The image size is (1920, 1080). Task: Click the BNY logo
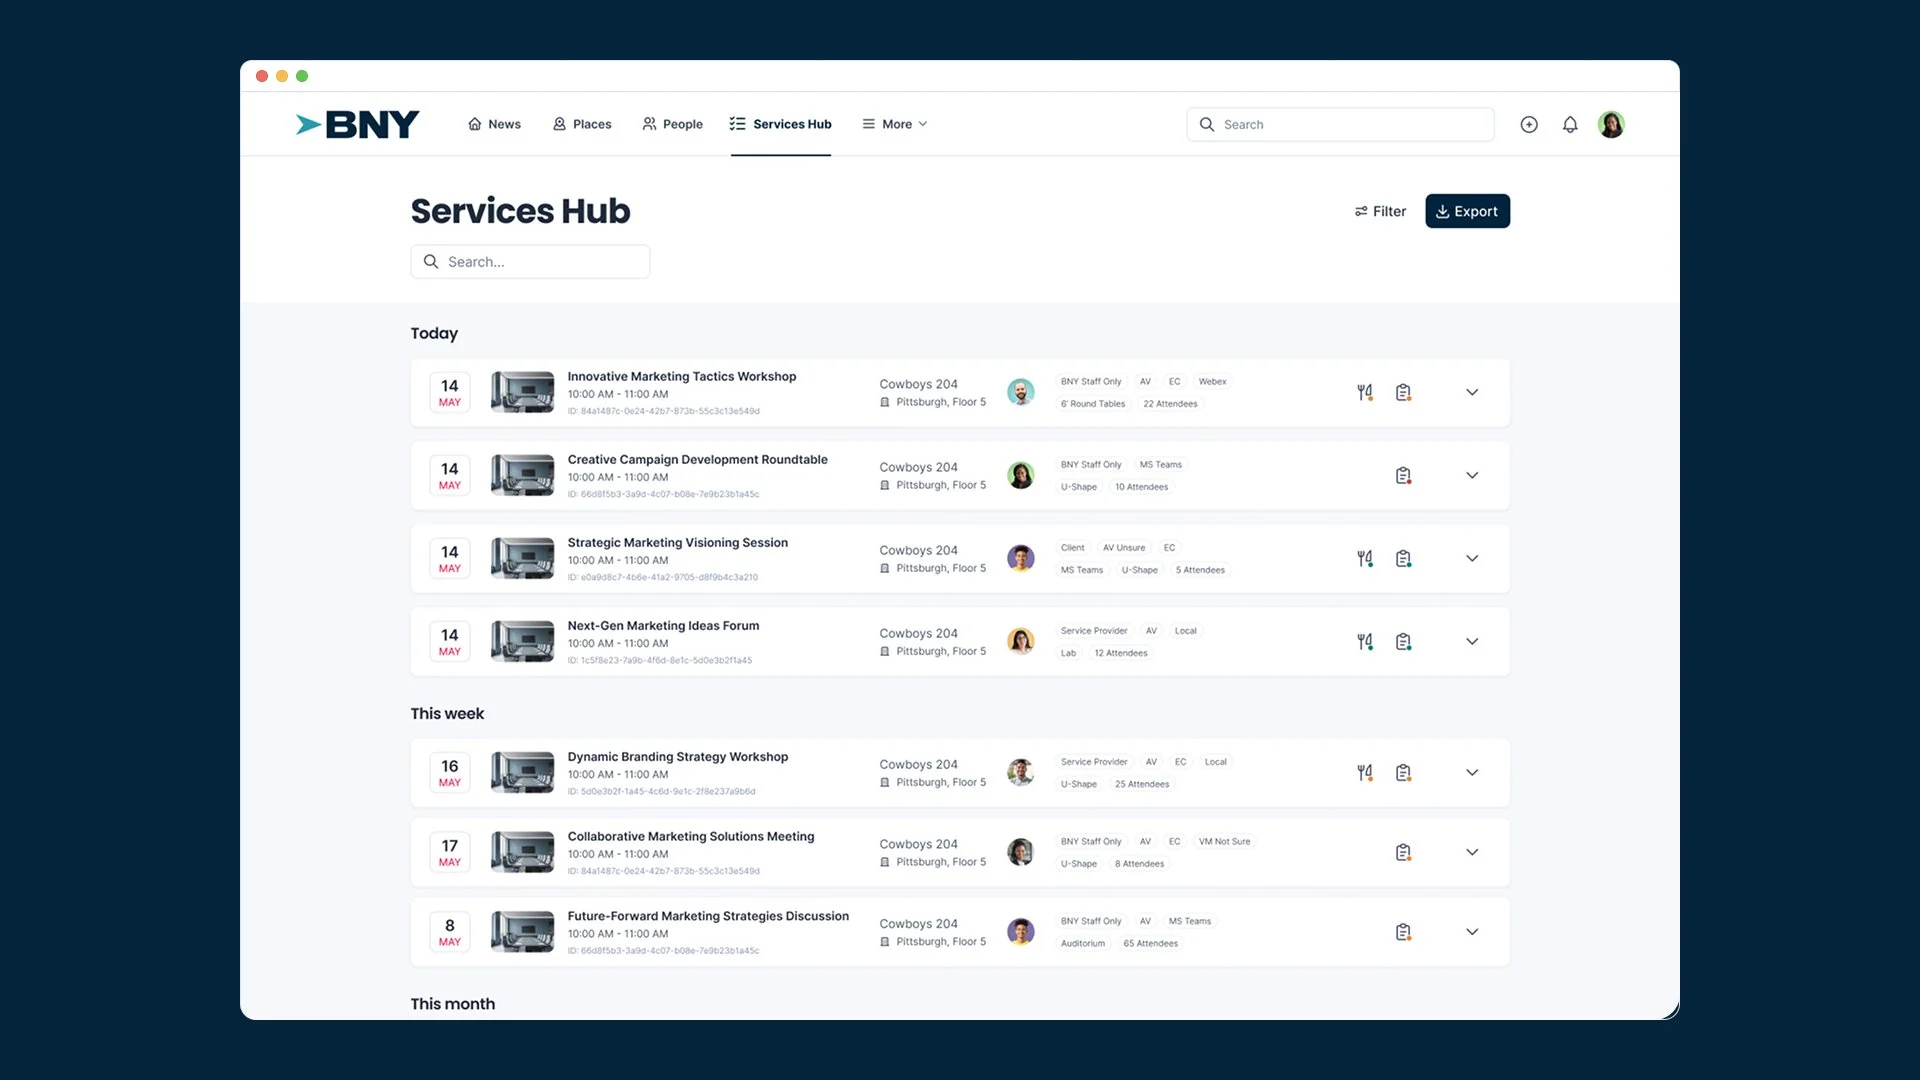357,124
